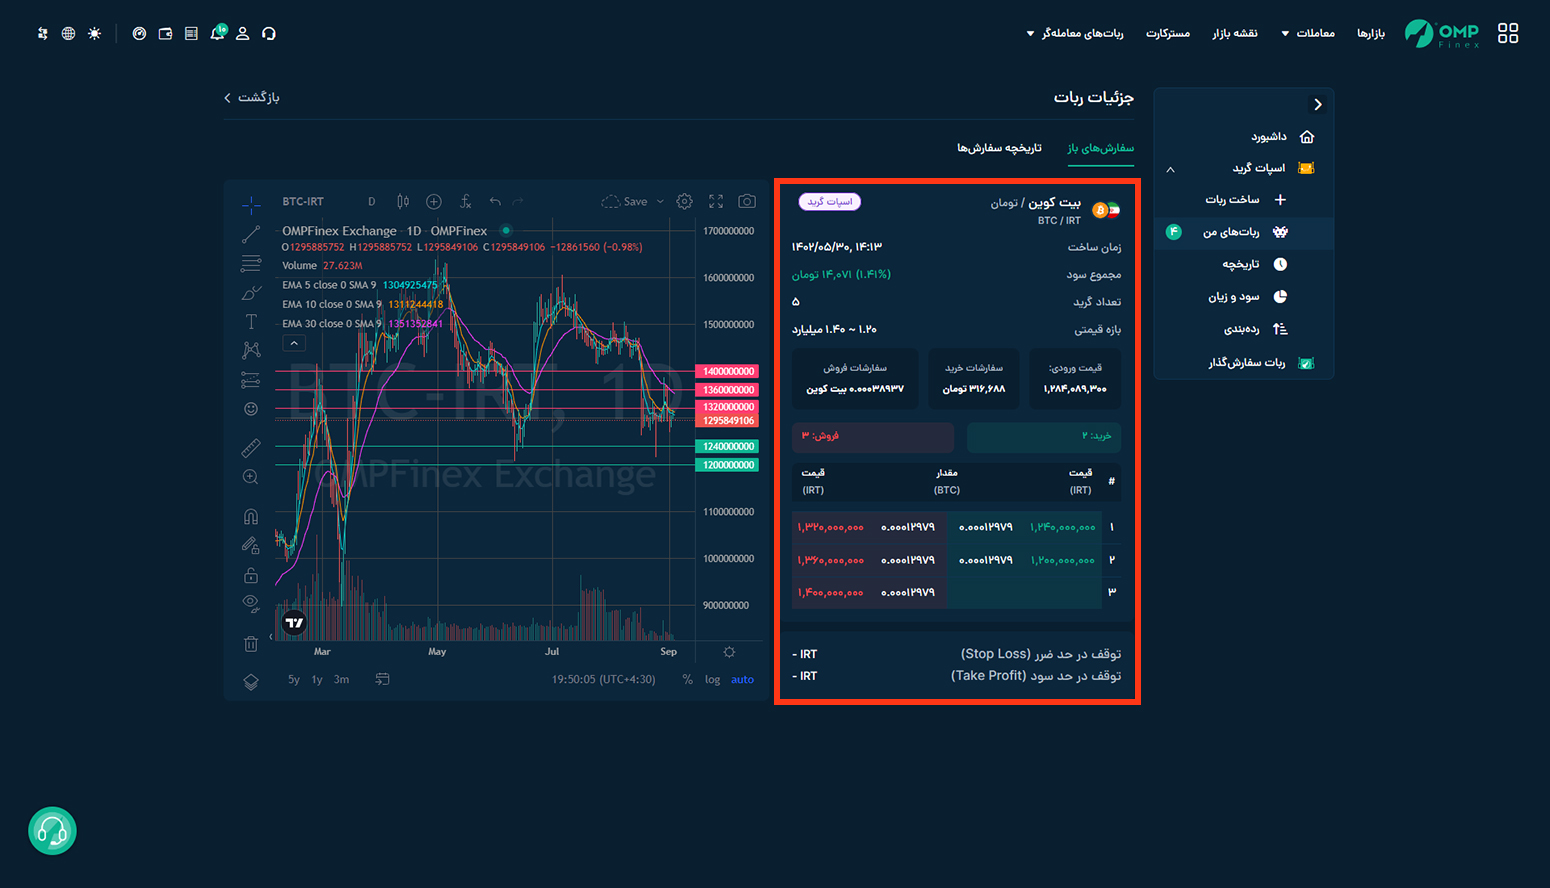Take a chart snapshot with camera icon
1550x888 pixels.
point(747,201)
